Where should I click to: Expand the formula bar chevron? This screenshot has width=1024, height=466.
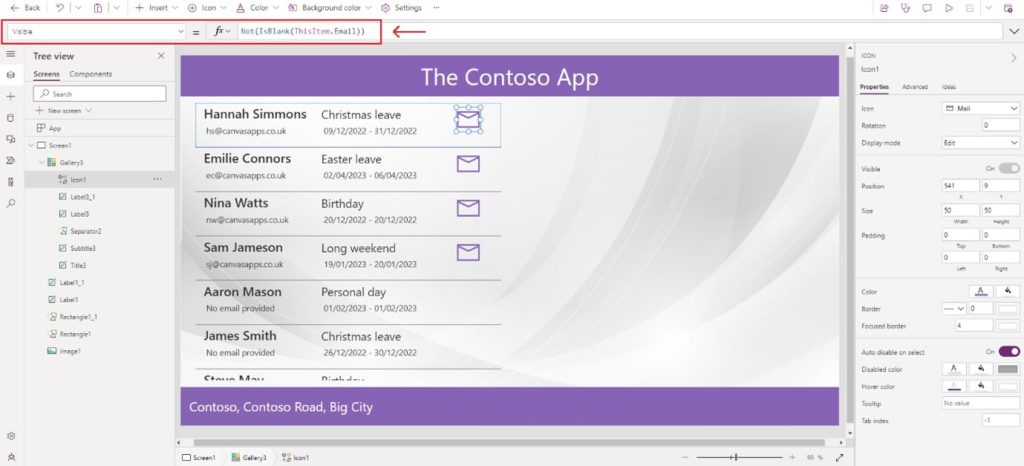point(1014,31)
